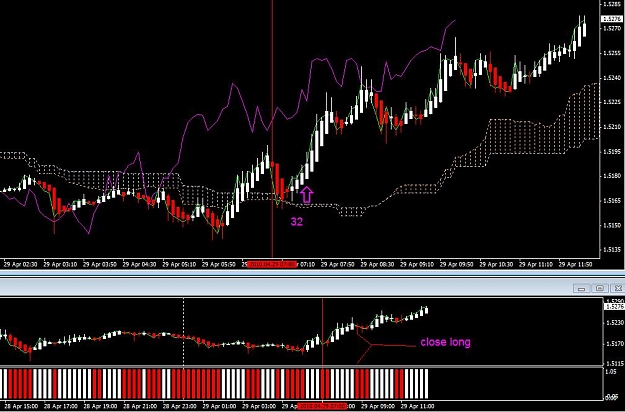Click the 1.5225 price level on upper scale
This screenshot has width=625, height=412.
[610, 102]
